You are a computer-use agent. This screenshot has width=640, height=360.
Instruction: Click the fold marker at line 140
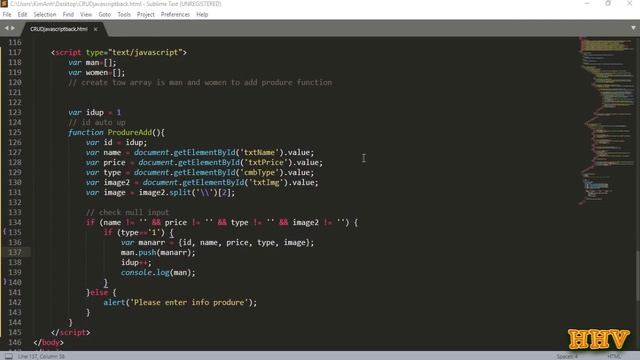click(x=4, y=282)
